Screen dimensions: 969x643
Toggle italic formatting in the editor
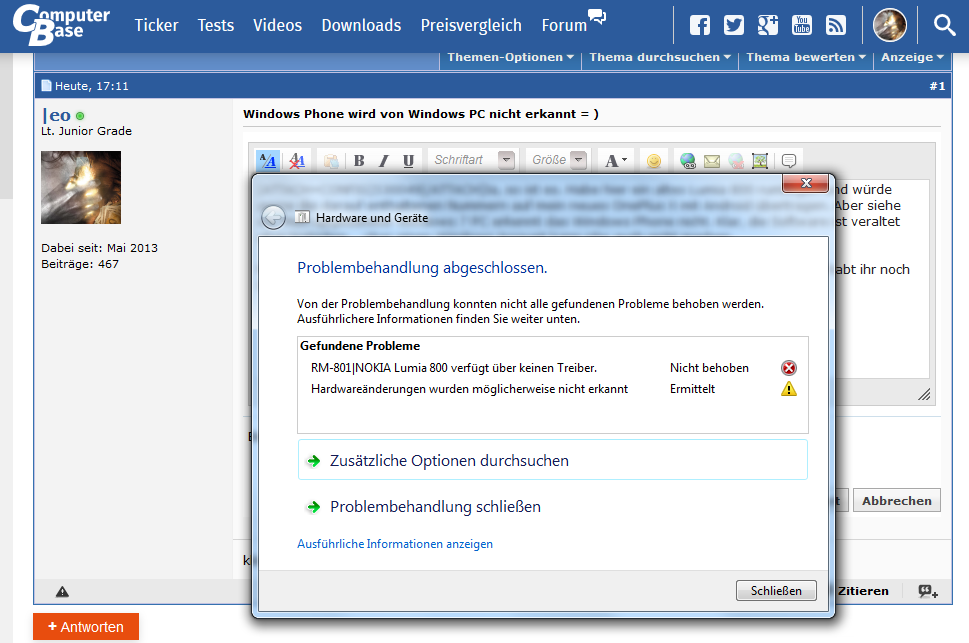(384, 161)
